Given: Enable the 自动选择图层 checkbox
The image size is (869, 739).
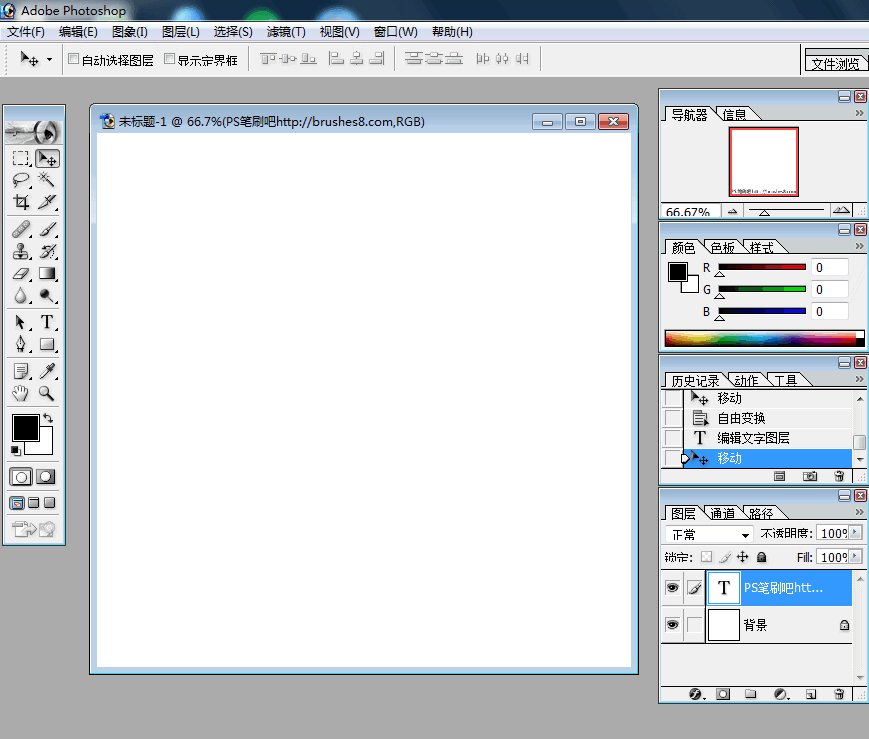Looking at the screenshot, I should click(73, 60).
